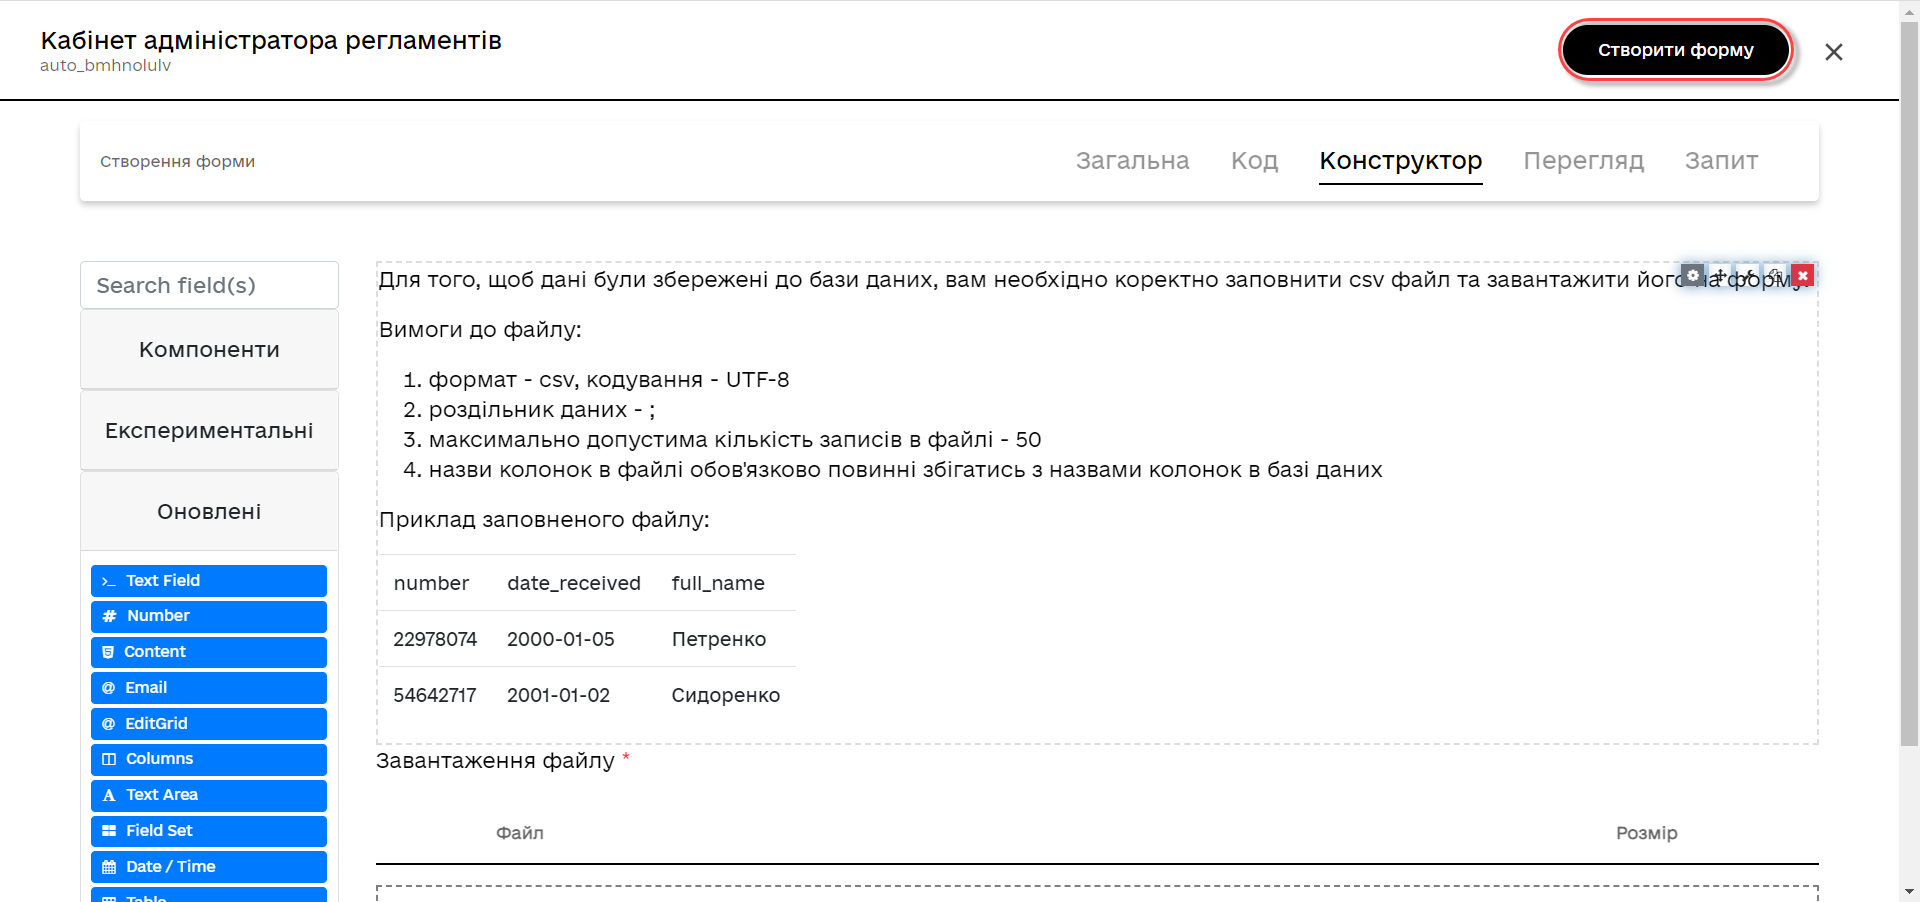The image size is (1920, 902).
Task: Click the 2000-01-05 table cell
Action: (561, 639)
